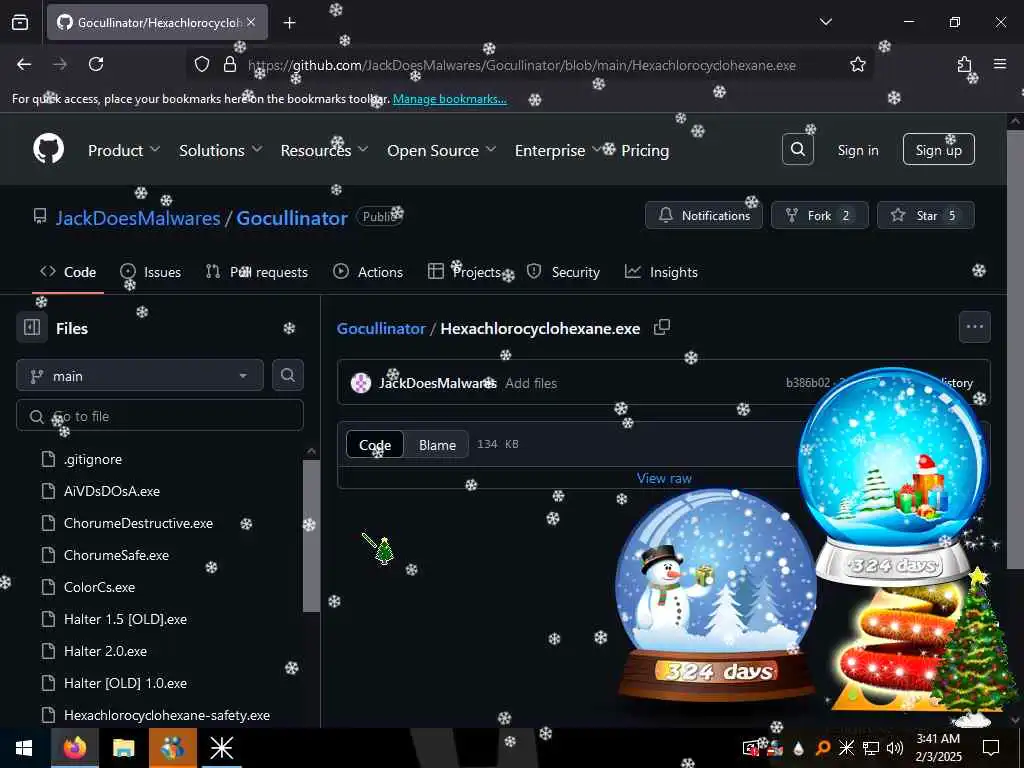Expand the Open Source menu
Screen dimensions: 1024x768
click(441, 150)
